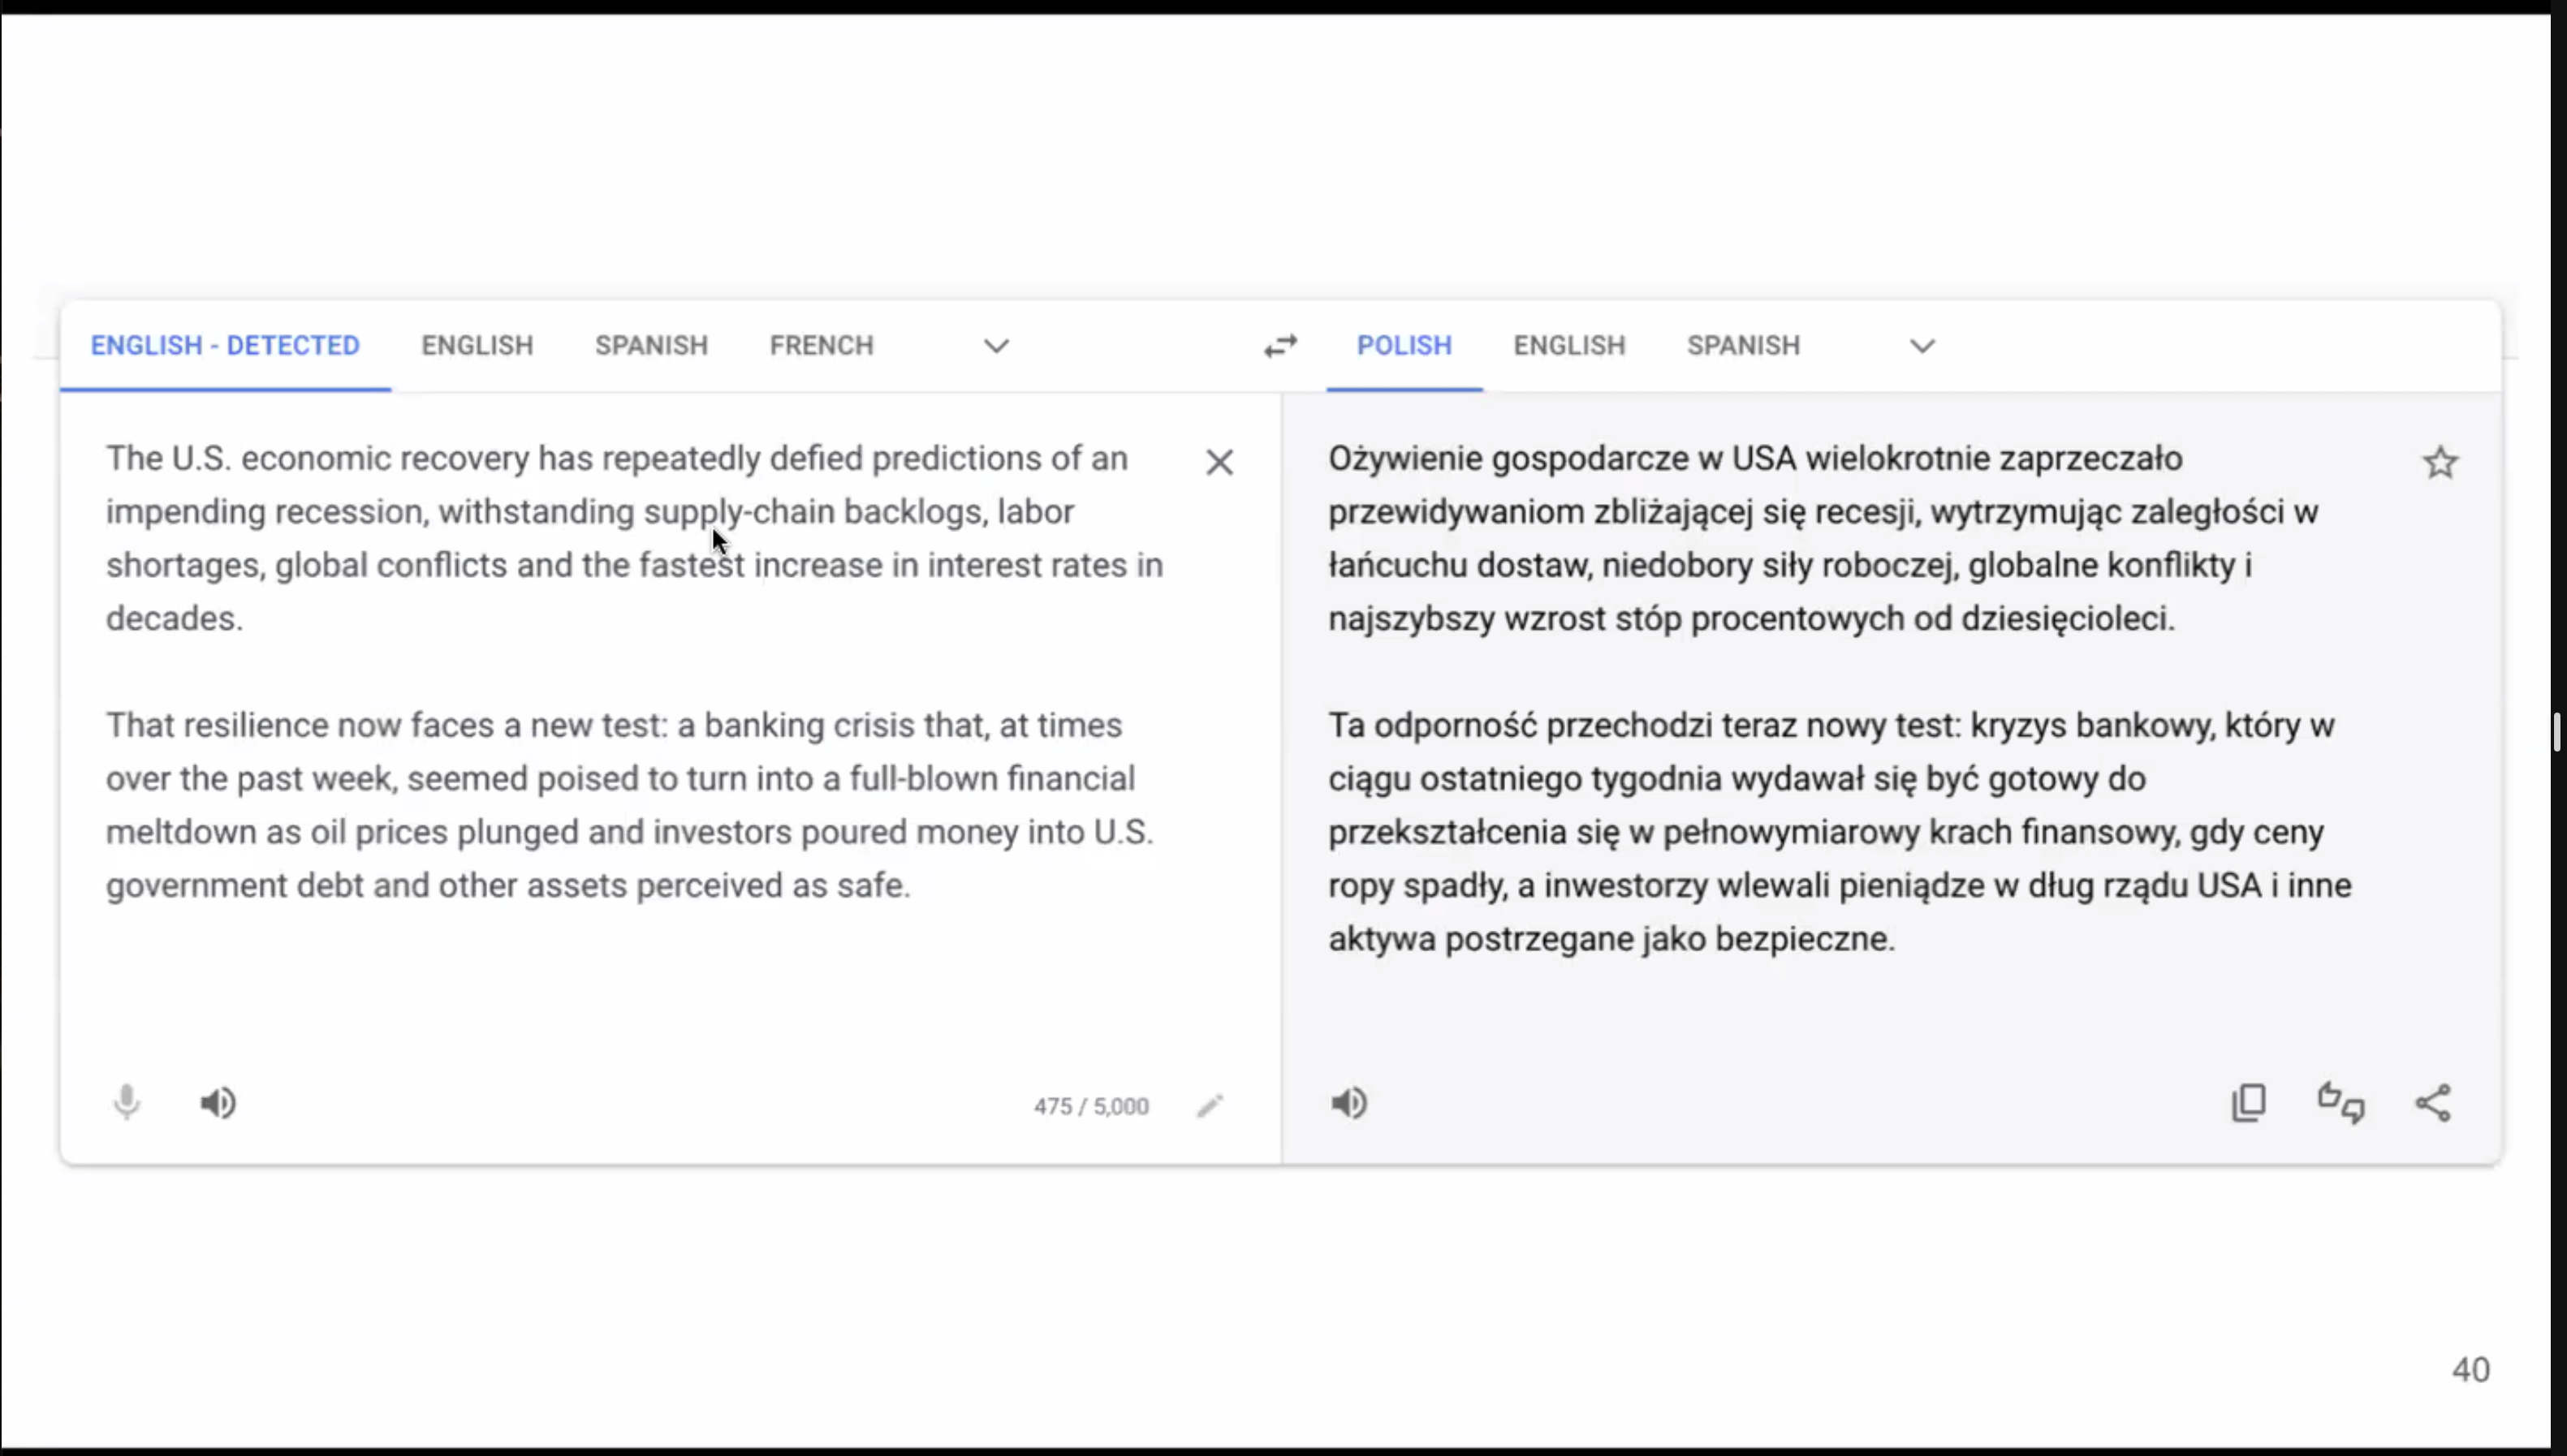The height and width of the screenshot is (1456, 2567).
Task: Switch source language to Spanish
Action: (x=651, y=346)
